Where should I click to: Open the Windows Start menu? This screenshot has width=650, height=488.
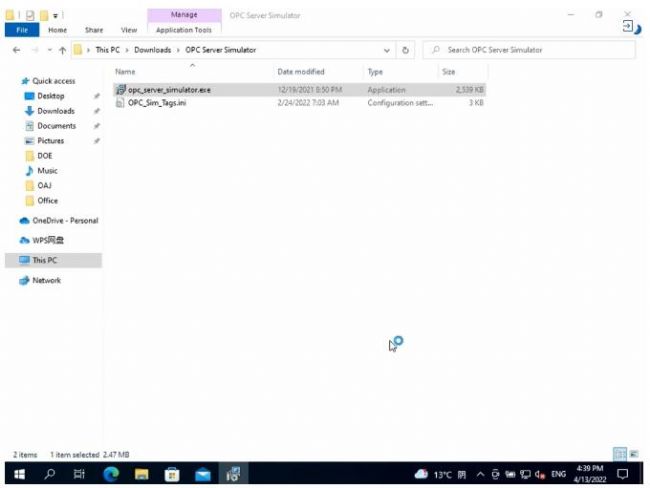click(x=19, y=473)
